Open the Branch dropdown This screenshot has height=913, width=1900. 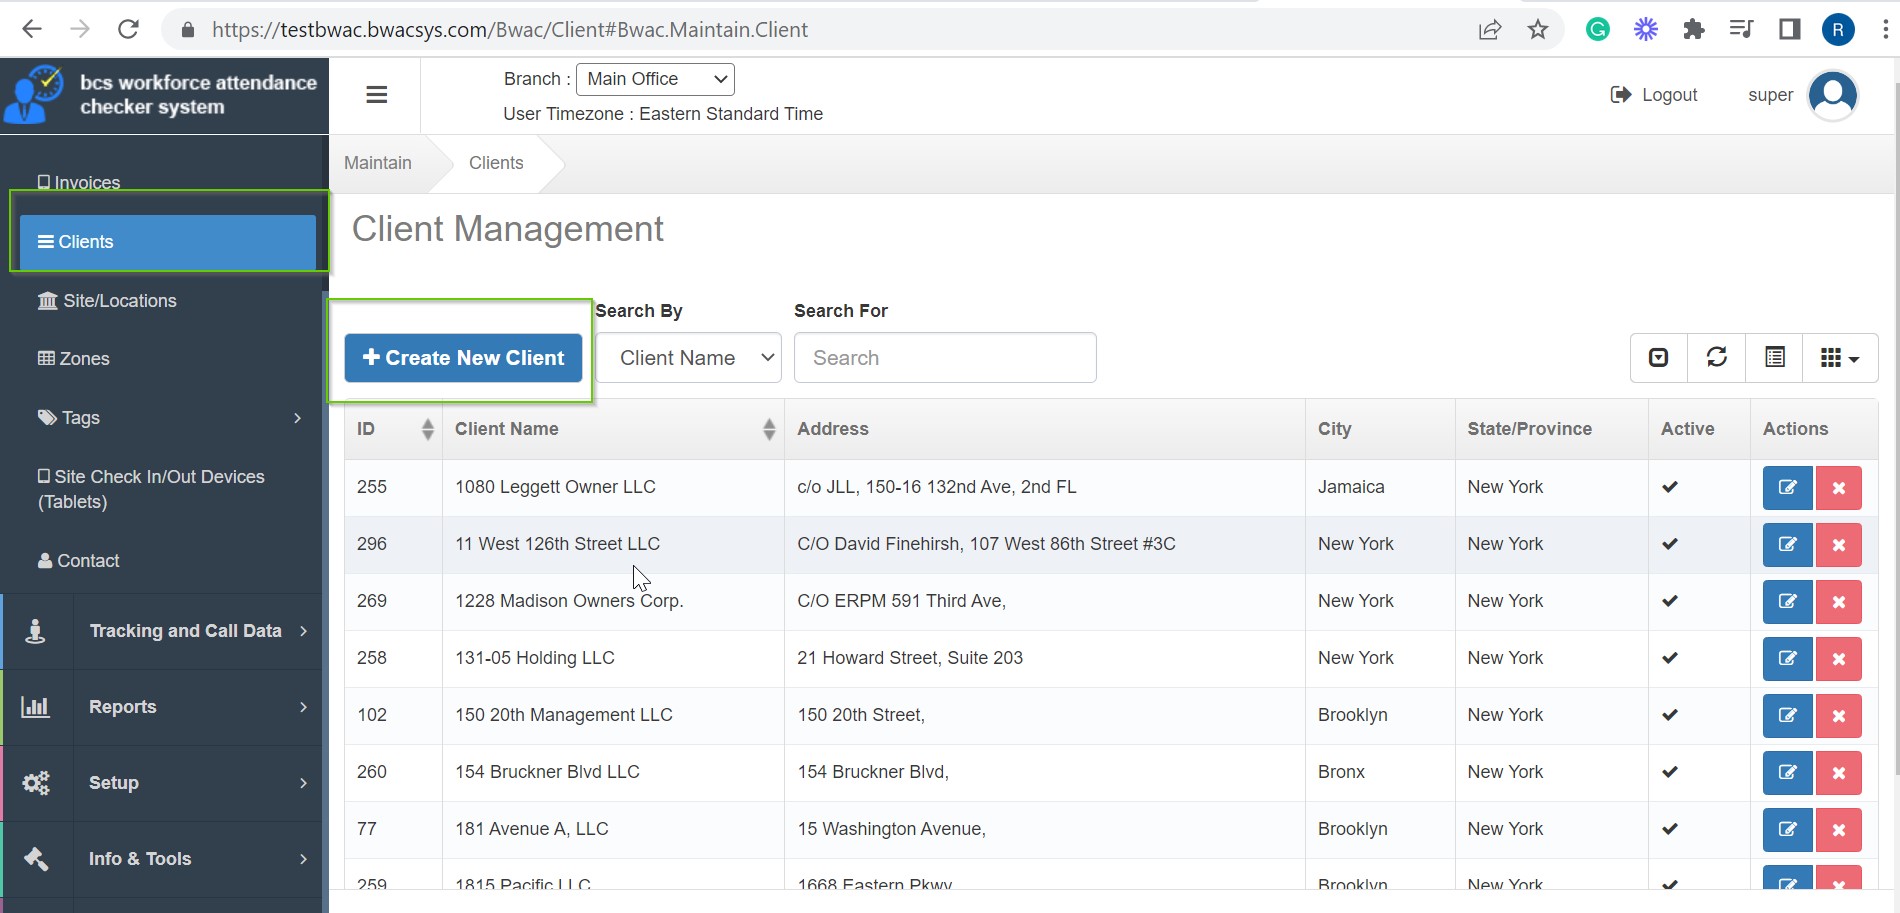point(655,79)
